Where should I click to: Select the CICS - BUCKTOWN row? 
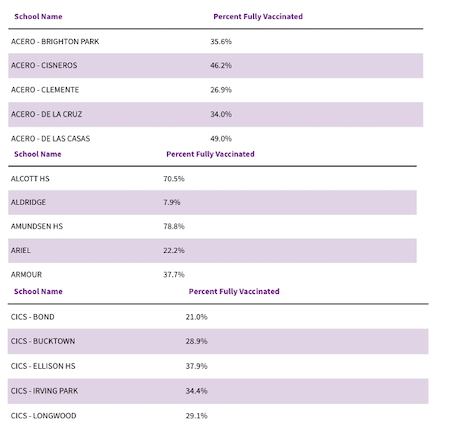click(218, 341)
